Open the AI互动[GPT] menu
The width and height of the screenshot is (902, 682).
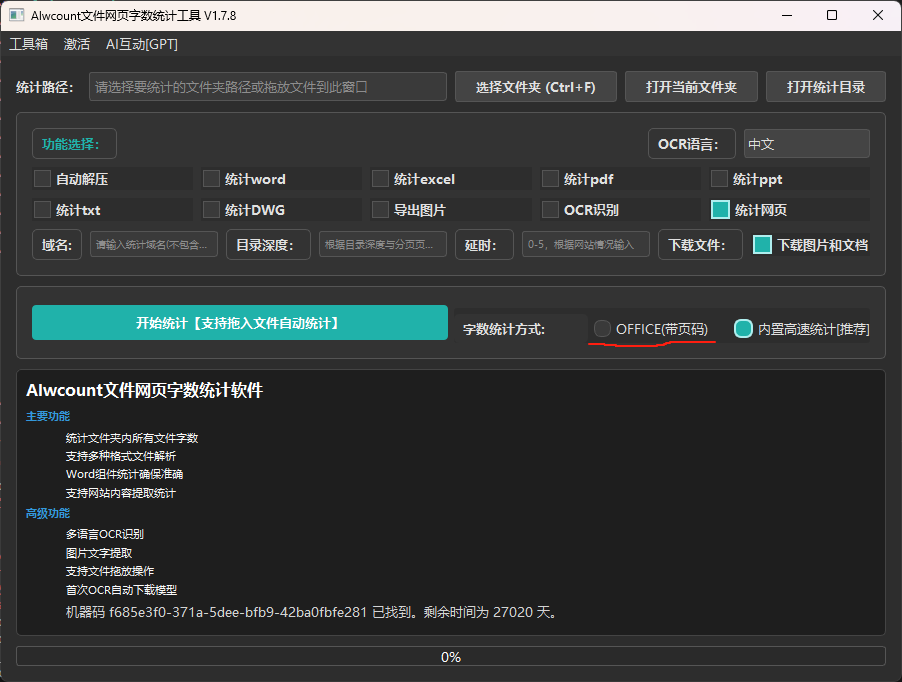tap(142, 44)
